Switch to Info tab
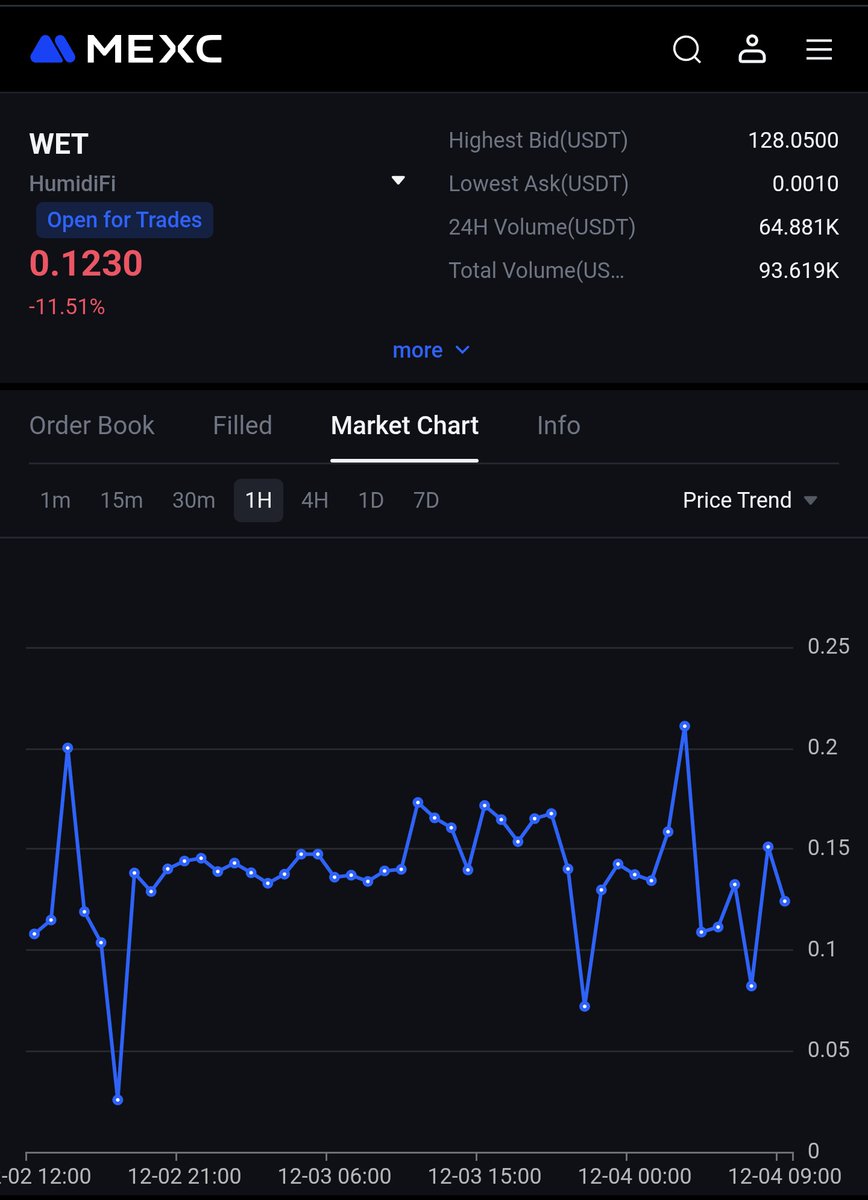The height and width of the screenshot is (1200, 868). point(558,425)
